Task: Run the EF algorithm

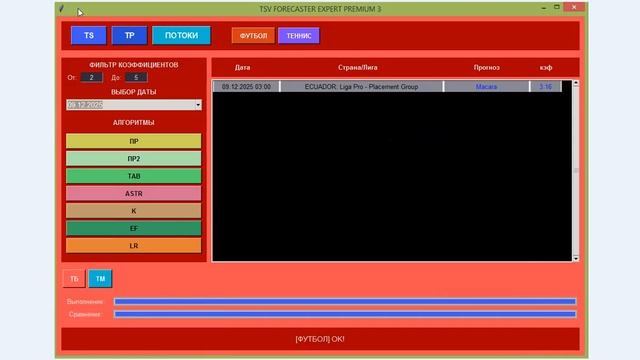Action: click(x=133, y=229)
